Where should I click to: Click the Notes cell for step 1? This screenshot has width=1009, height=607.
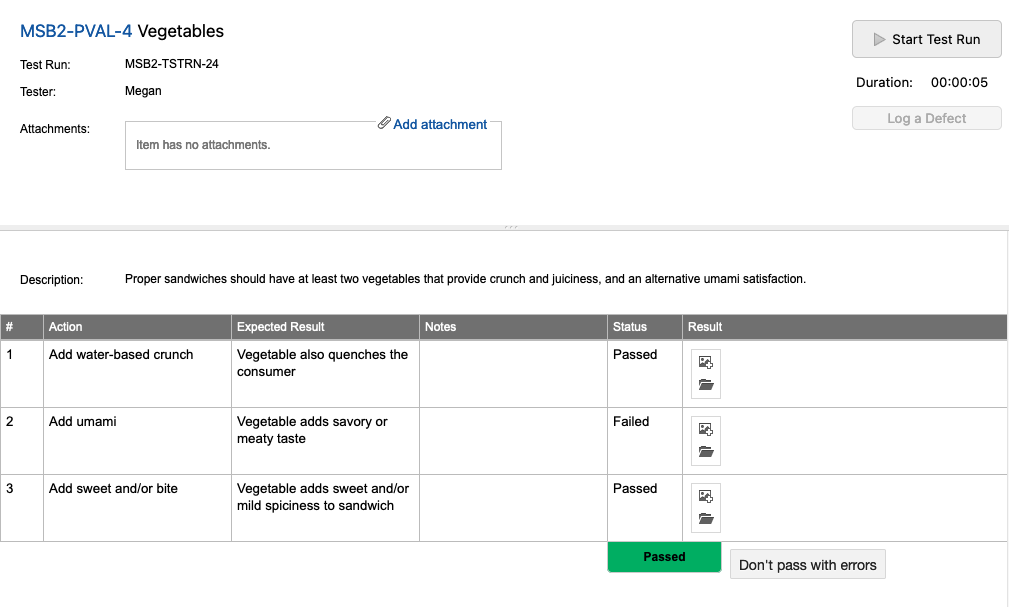click(x=513, y=373)
